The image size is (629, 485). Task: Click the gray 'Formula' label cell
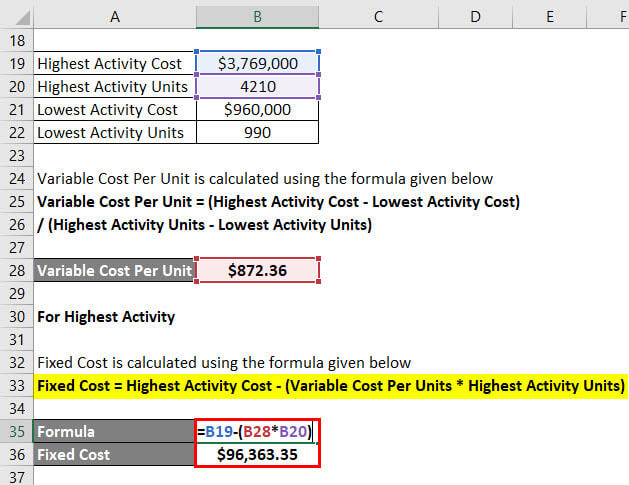(x=115, y=432)
